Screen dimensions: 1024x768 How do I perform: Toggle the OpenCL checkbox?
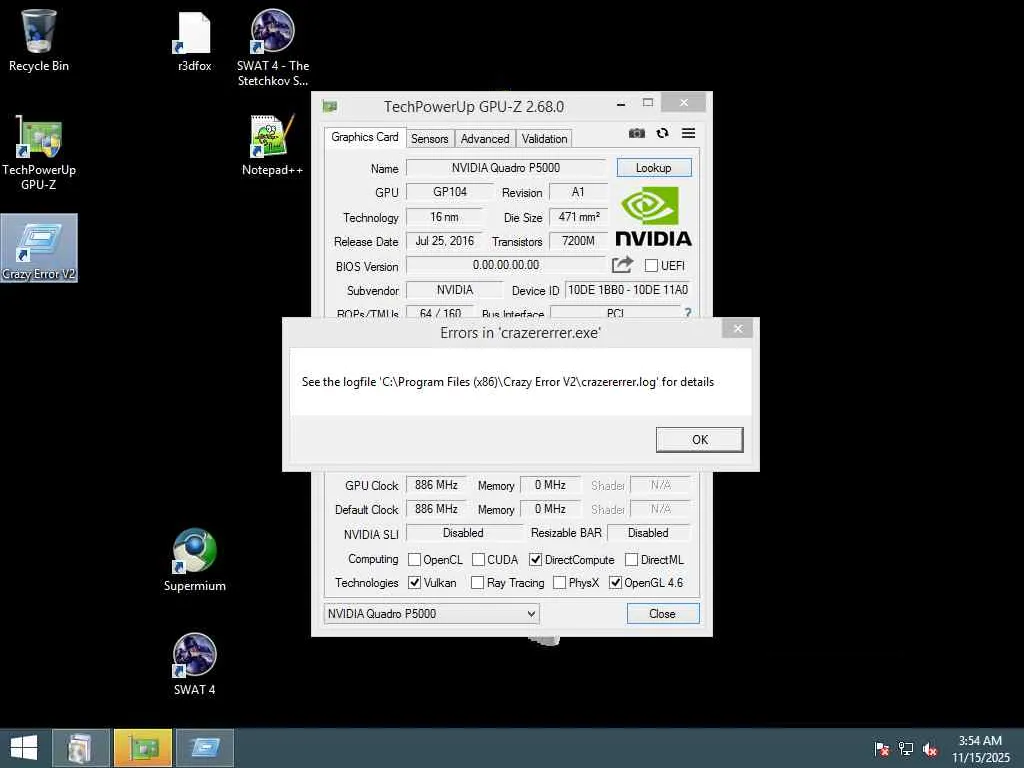click(x=414, y=560)
